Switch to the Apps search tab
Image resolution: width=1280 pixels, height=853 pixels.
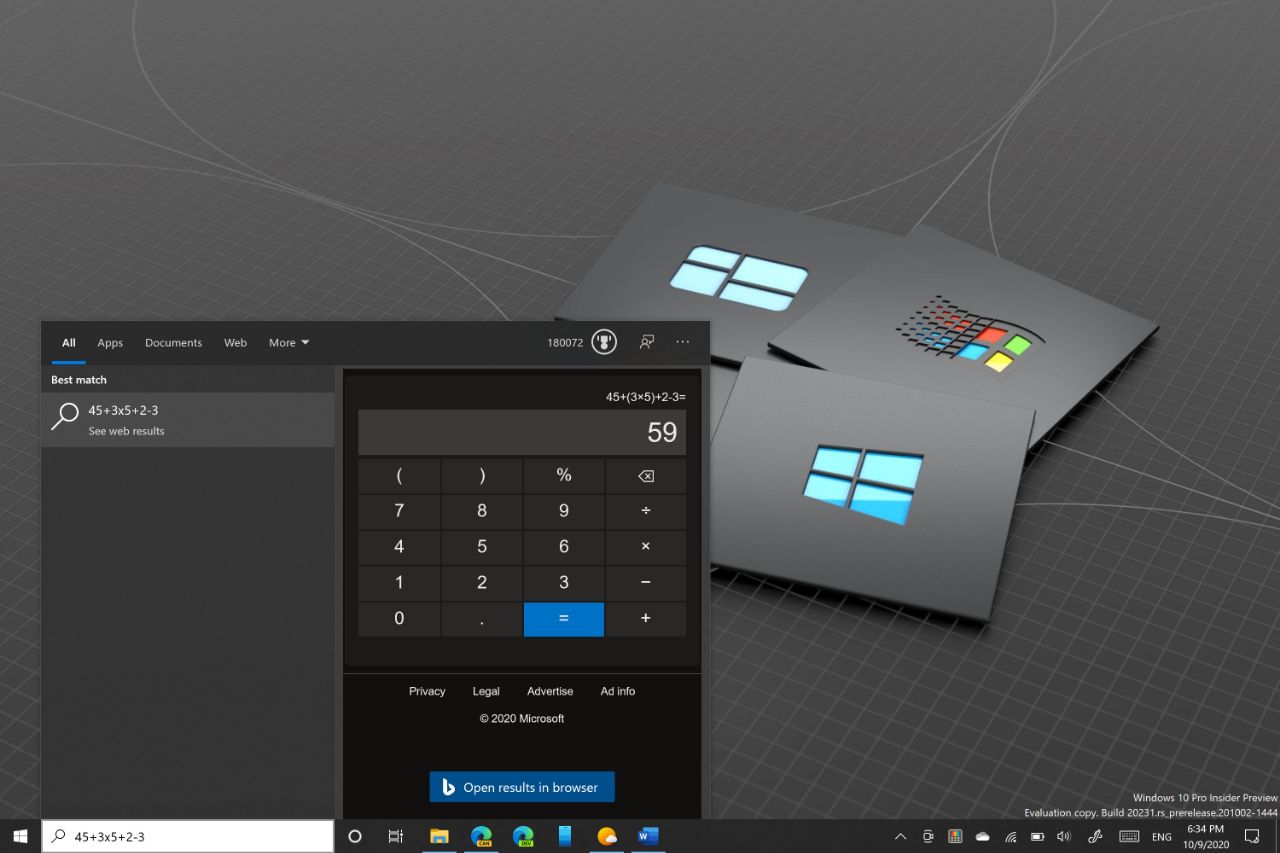tap(110, 343)
